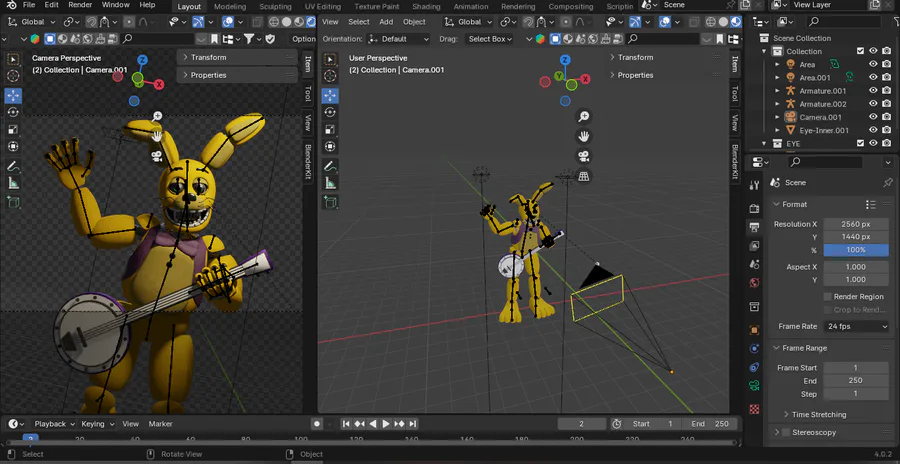Click the Frame Range End 250 field in properties
Viewport: 900px width, 464px height.
(856, 381)
